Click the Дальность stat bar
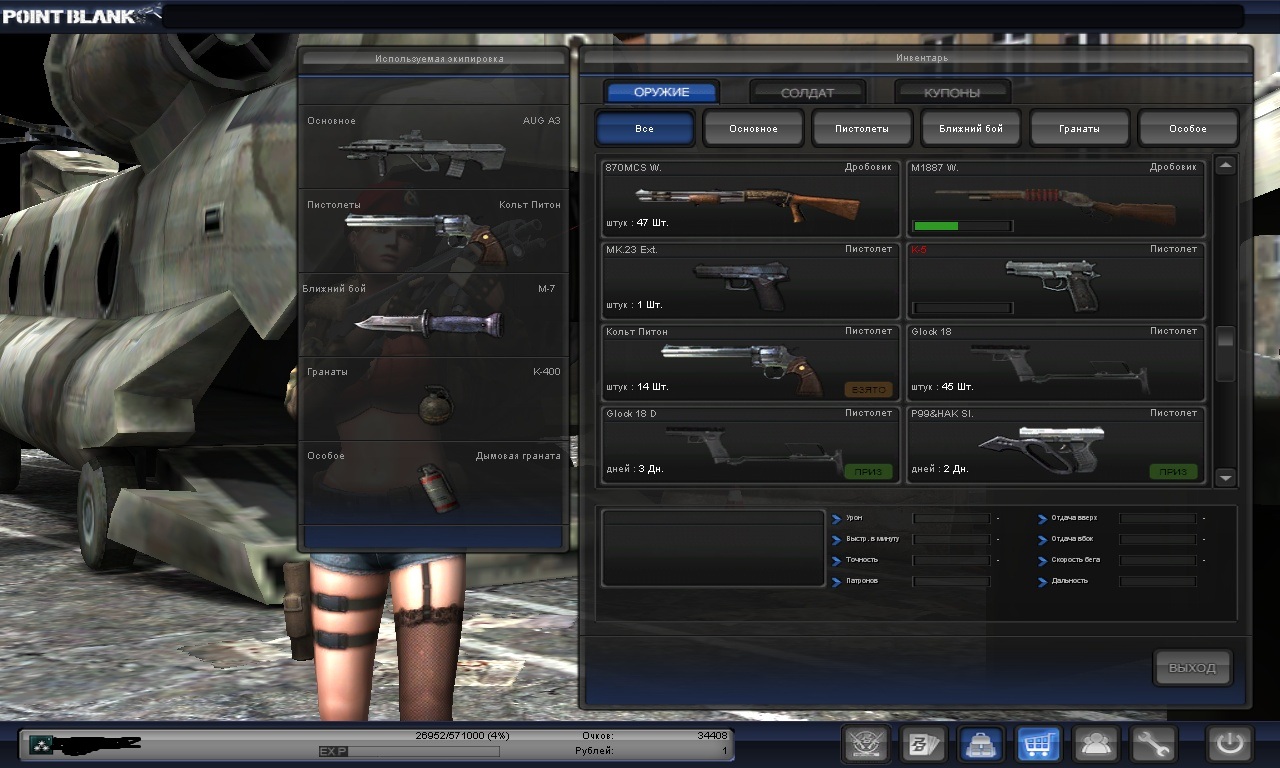Screen dimensions: 1280x768 click(x=1158, y=581)
